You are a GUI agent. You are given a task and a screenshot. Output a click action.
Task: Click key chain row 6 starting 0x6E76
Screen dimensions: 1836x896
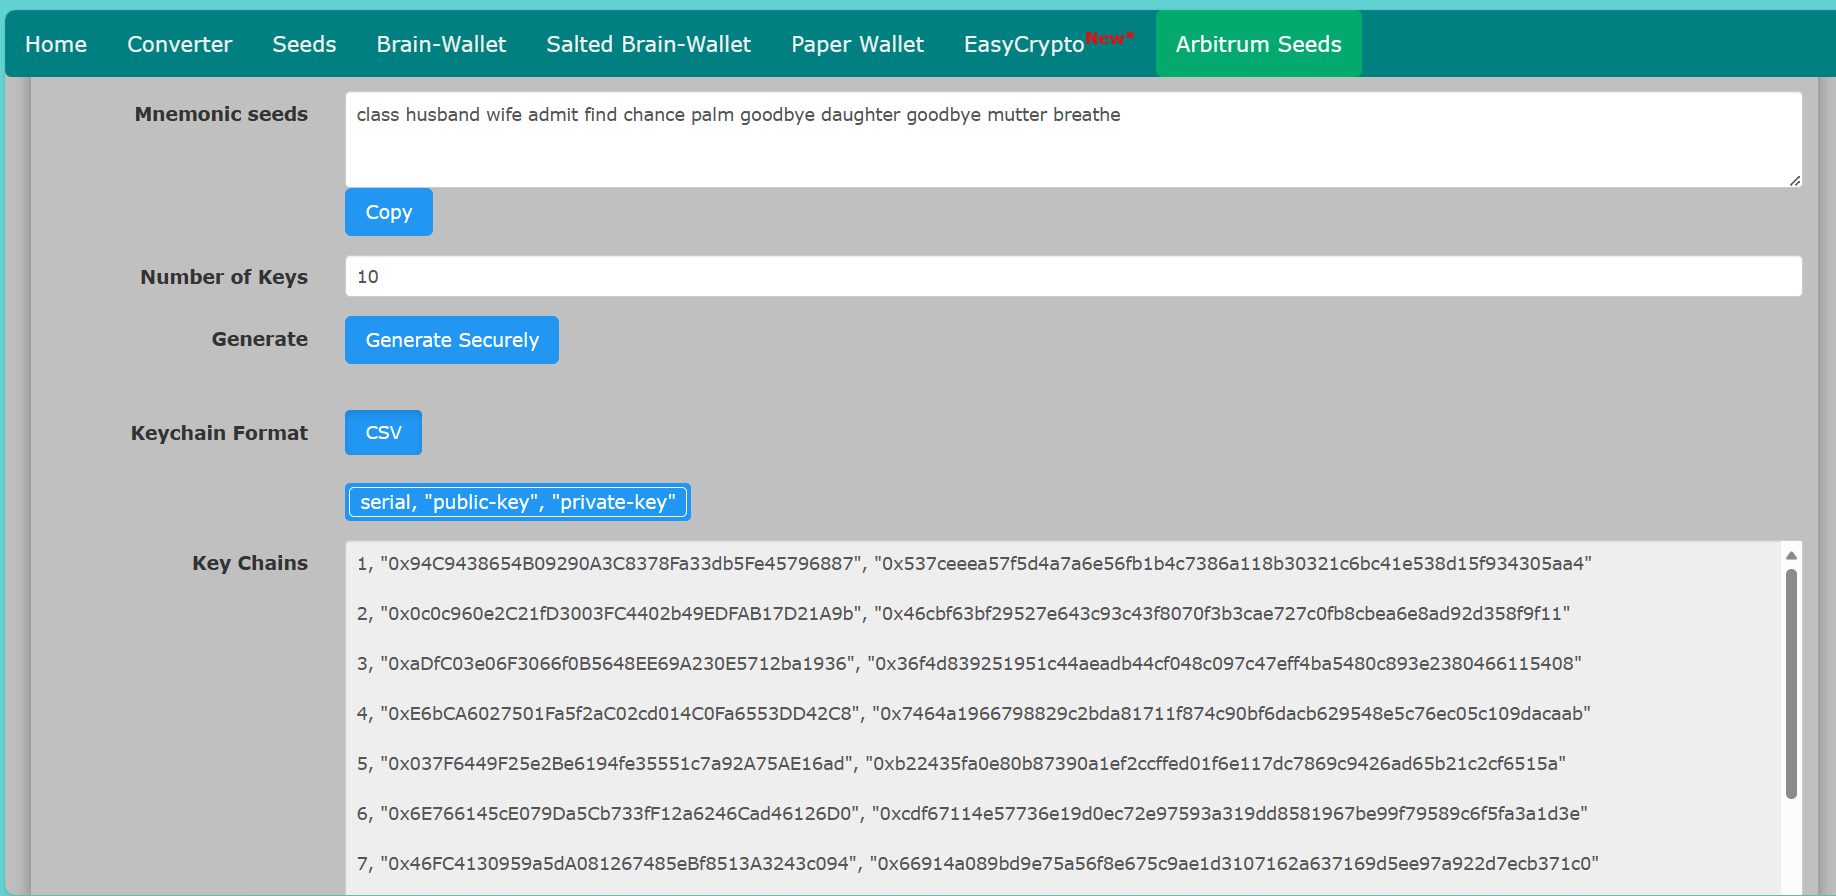[972, 814]
